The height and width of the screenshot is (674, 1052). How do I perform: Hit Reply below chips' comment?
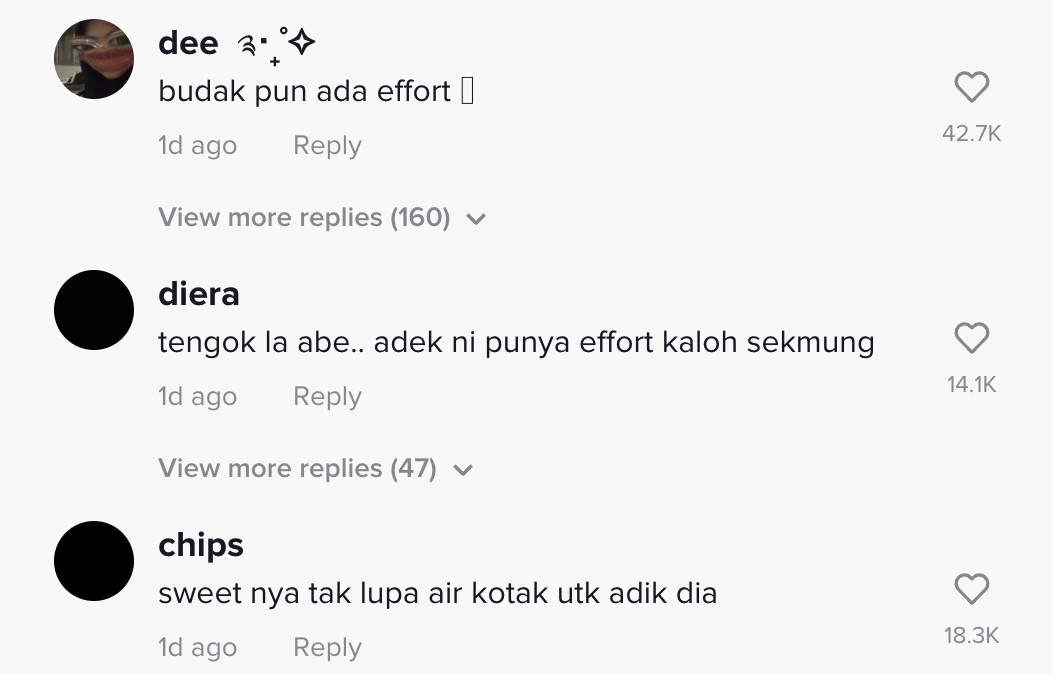coord(327,648)
